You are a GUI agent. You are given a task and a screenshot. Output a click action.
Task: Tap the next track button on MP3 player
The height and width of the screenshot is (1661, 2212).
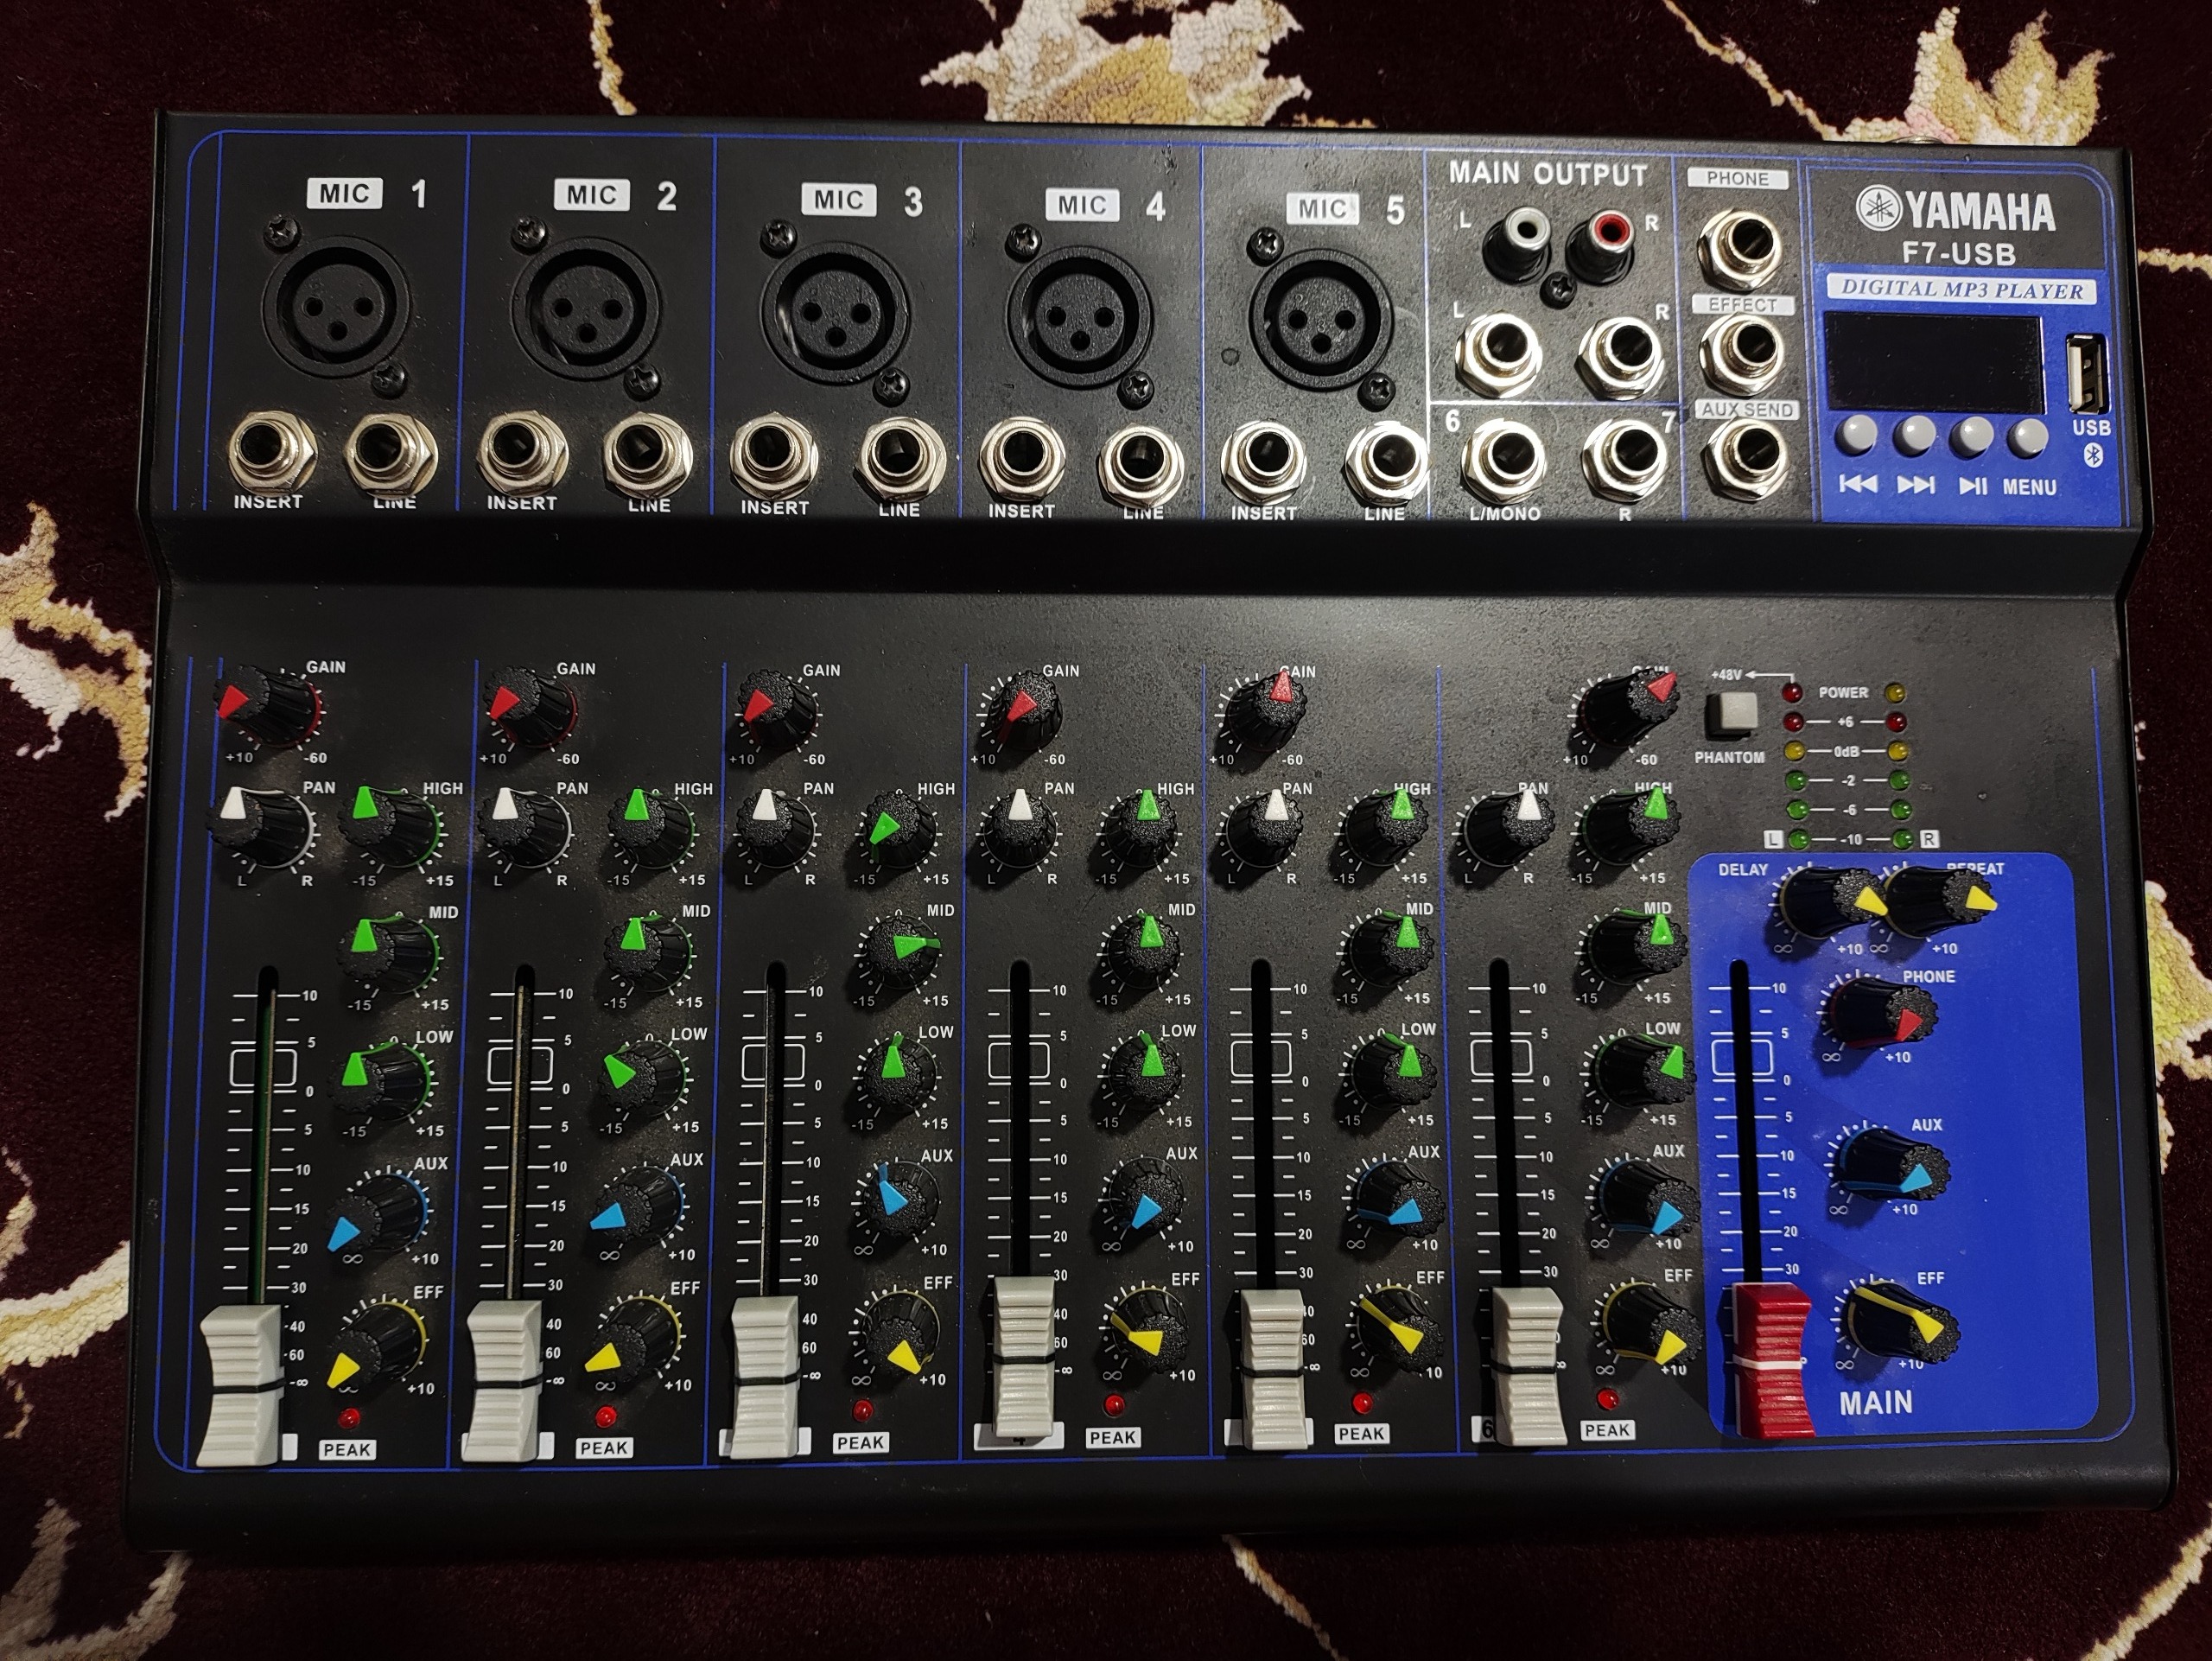pyautogui.click(x=1915, y=436)
